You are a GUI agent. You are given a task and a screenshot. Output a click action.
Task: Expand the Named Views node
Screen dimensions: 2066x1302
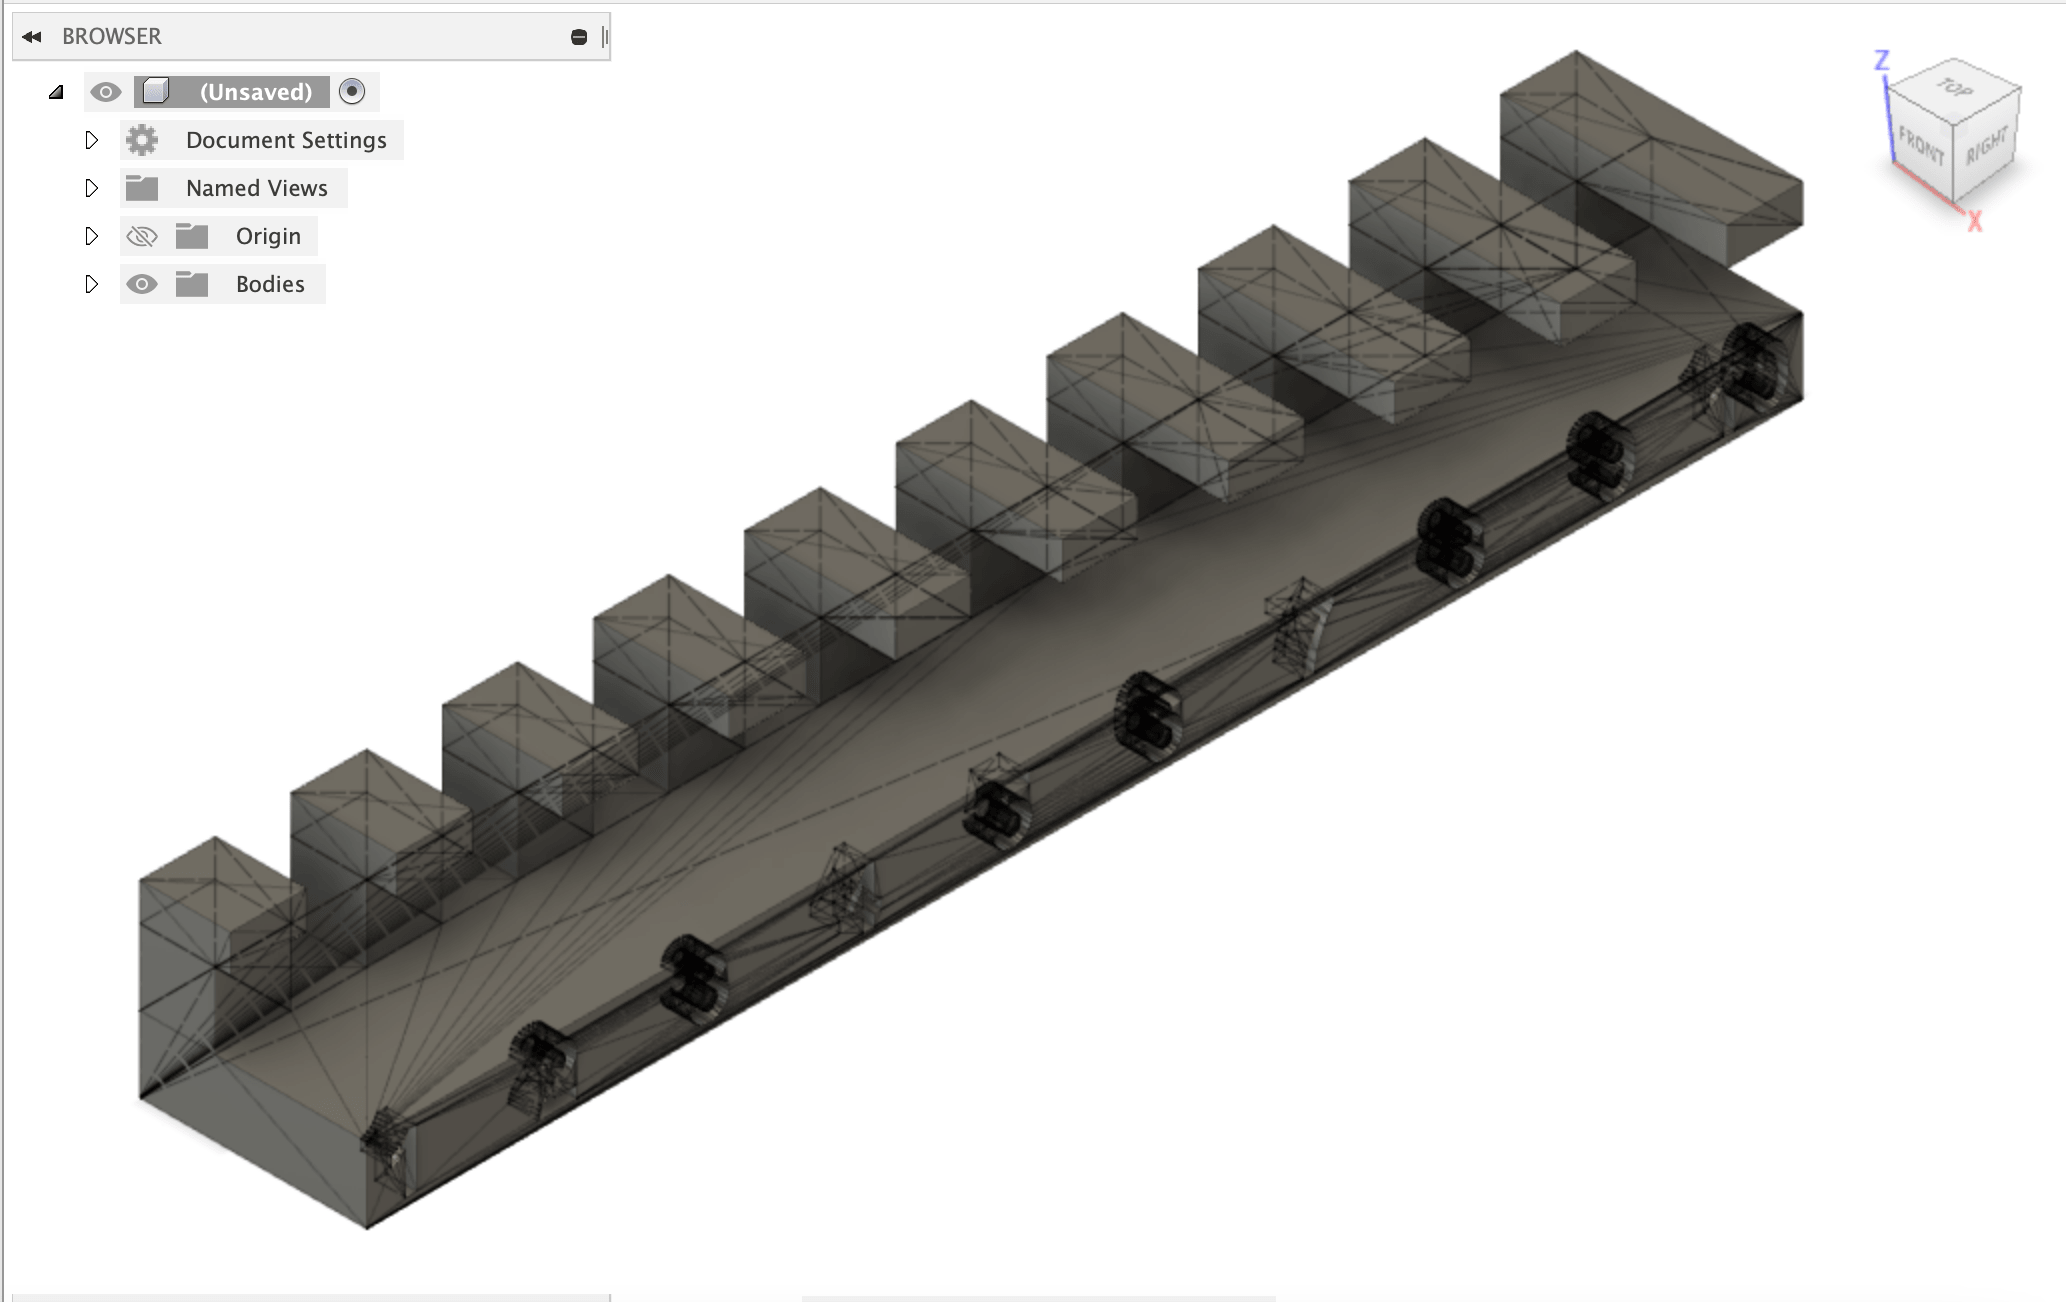pos(91,188)
